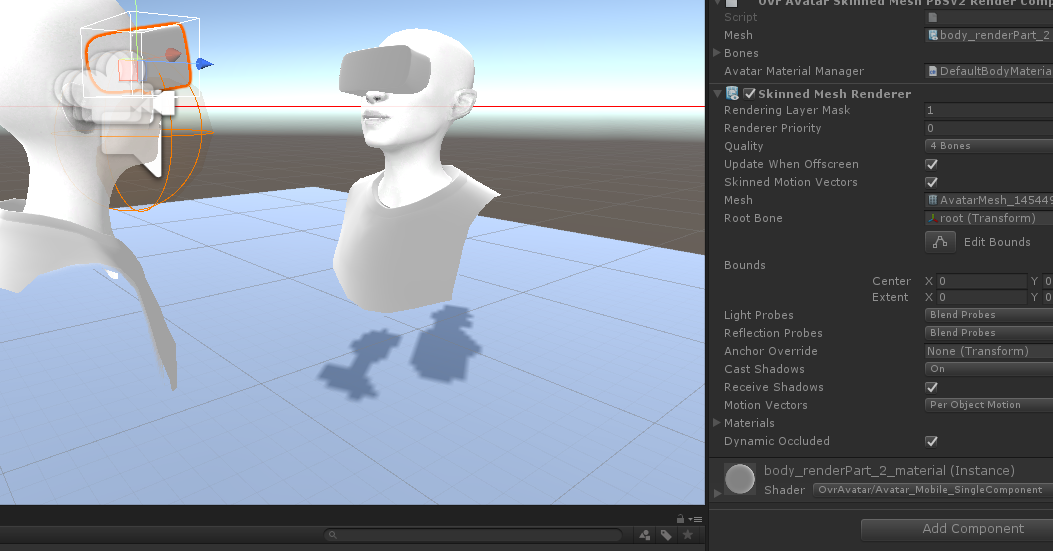Screen dimensions: 1053x551
Task: Toggle the Dynamic Occluded checkbox
Action: tap(931, 441)
